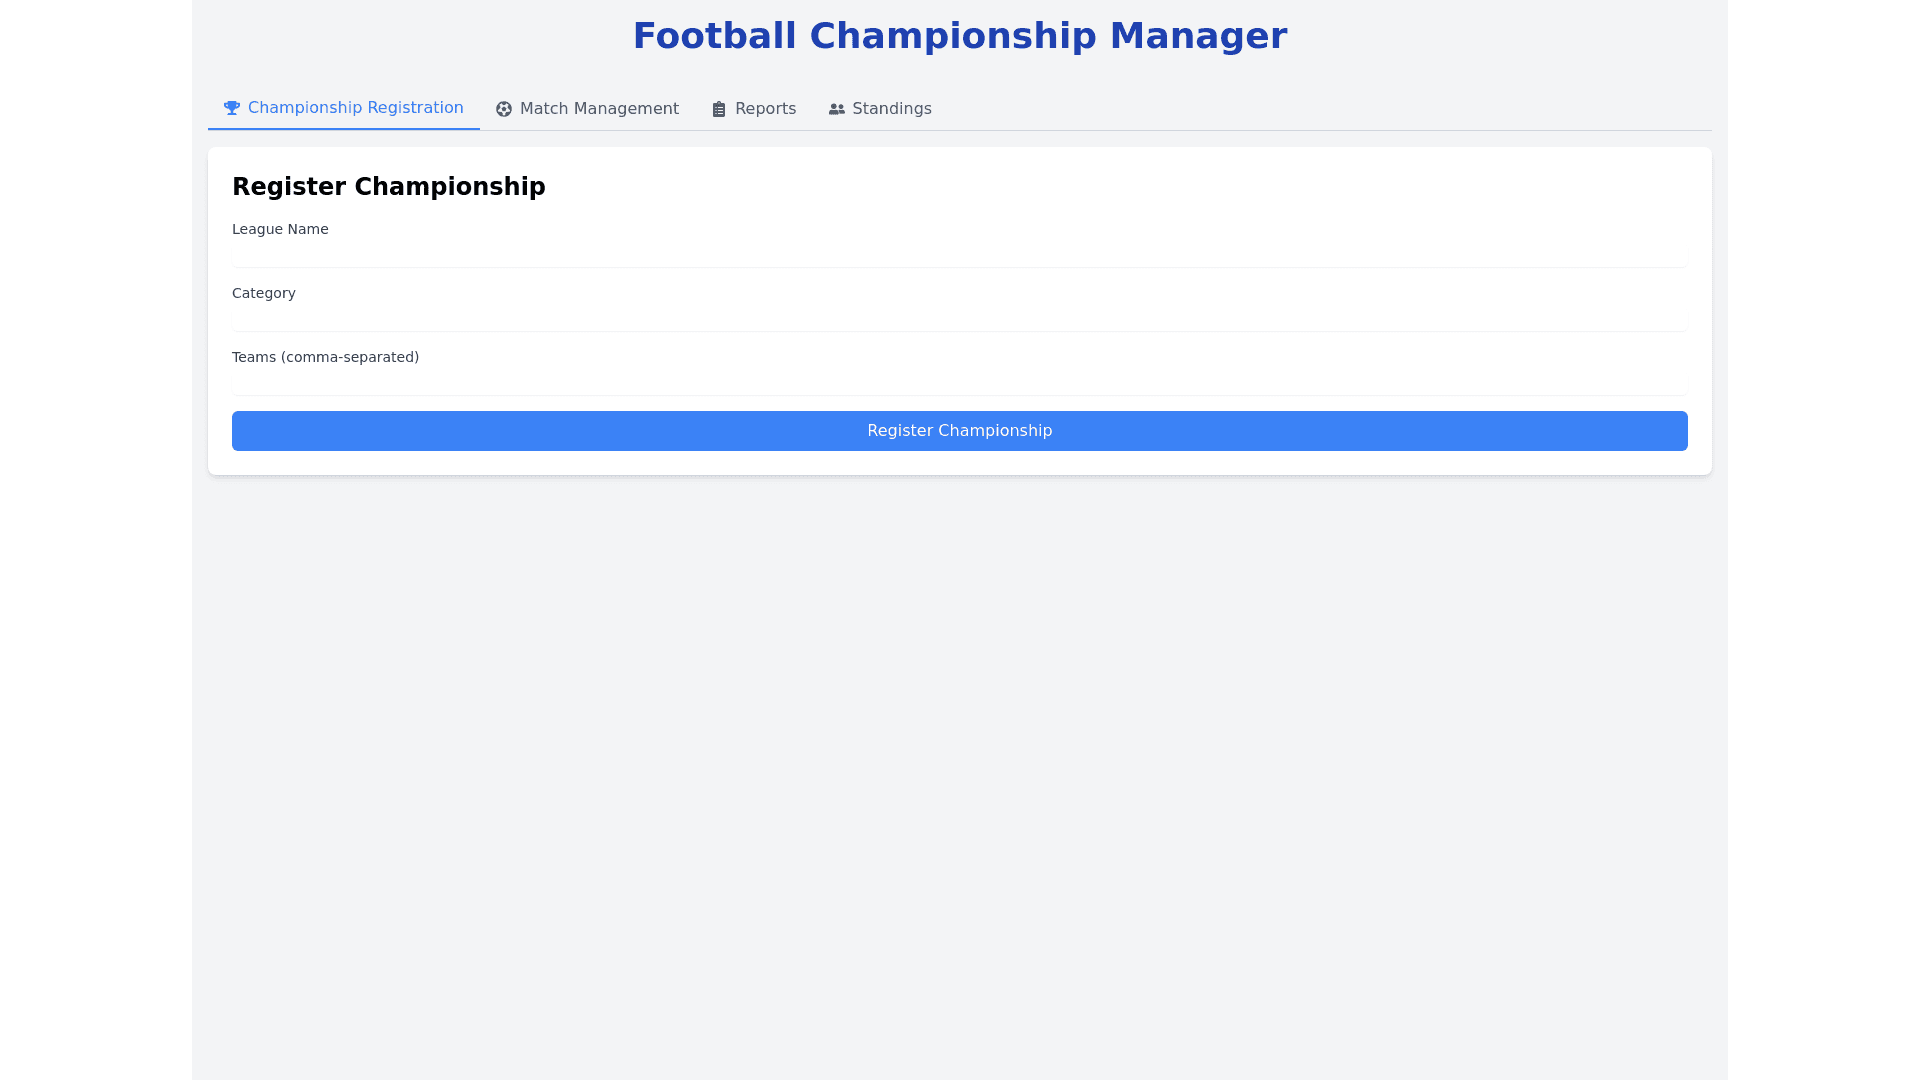Click the trophy icon on Championship Registration
The height and width of the screenshot is (1080, 1920).
click(x=232, y=108)
